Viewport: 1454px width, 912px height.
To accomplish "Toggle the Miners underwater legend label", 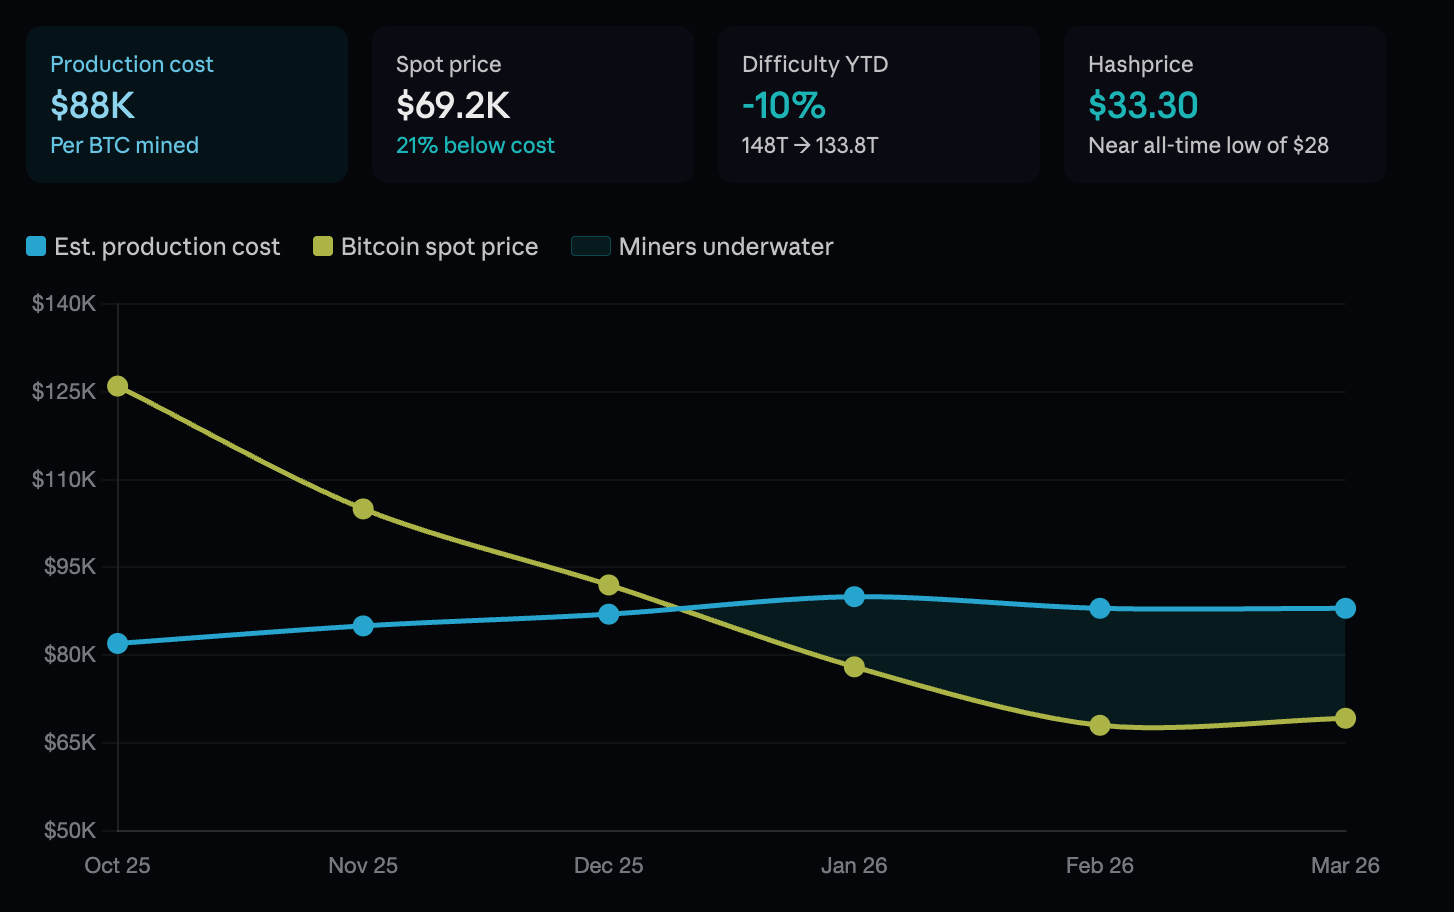I will coord(726,247).
